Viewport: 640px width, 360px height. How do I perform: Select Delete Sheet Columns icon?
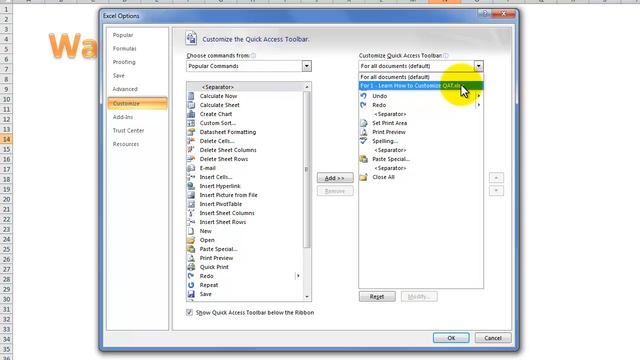click(191, 150)
